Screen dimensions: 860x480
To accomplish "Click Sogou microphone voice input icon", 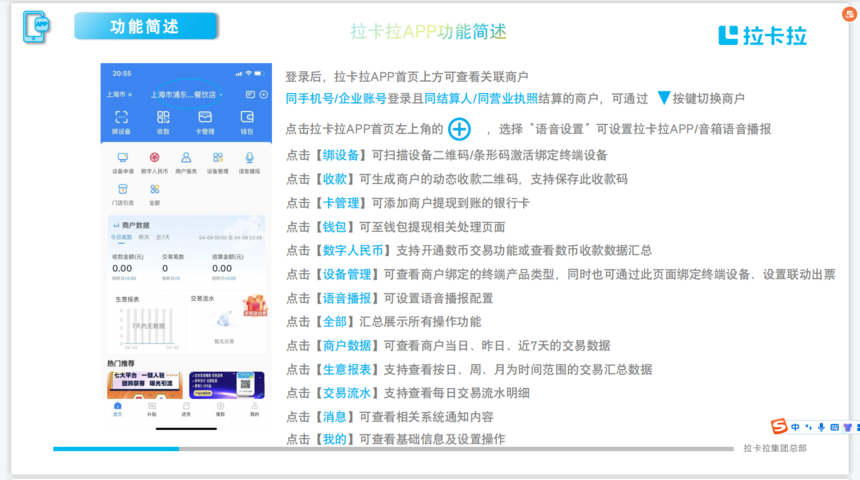I will (821, 427).
